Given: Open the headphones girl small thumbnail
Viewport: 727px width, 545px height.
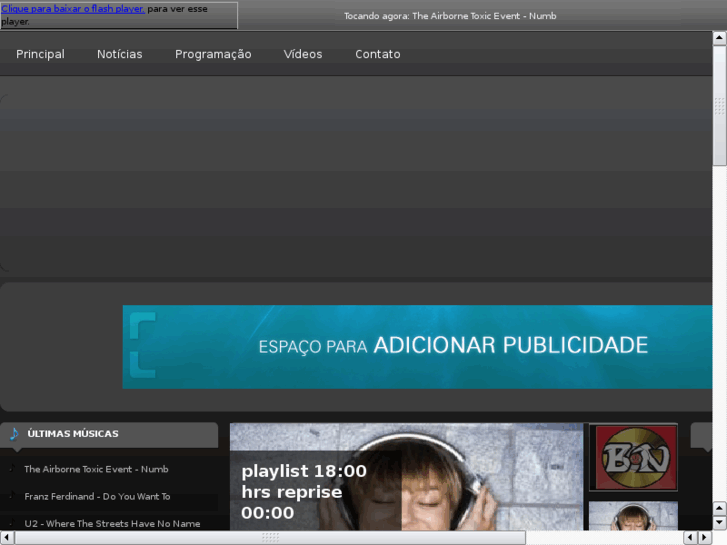Looking at the screenshot, I should tap(633, 516).
